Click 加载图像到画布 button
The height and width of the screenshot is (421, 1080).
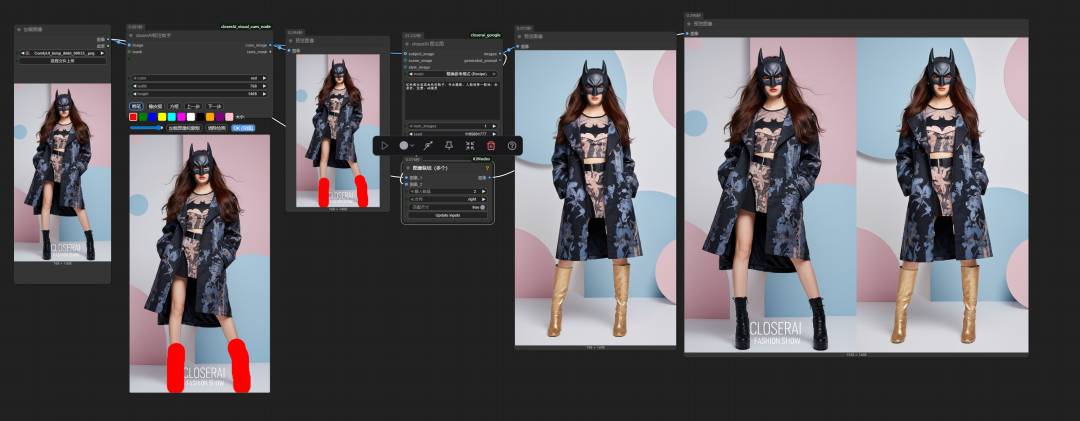point(185,127)
